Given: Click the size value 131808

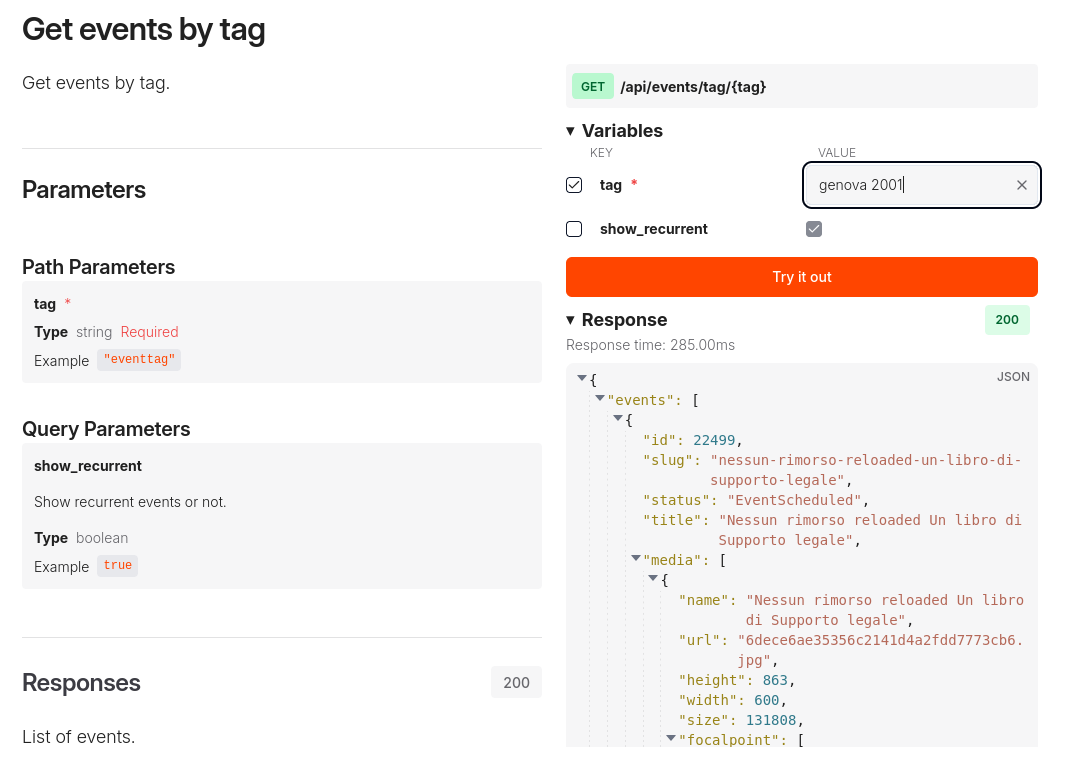Looking at the screenshot, I should click(x=770, y=720).
